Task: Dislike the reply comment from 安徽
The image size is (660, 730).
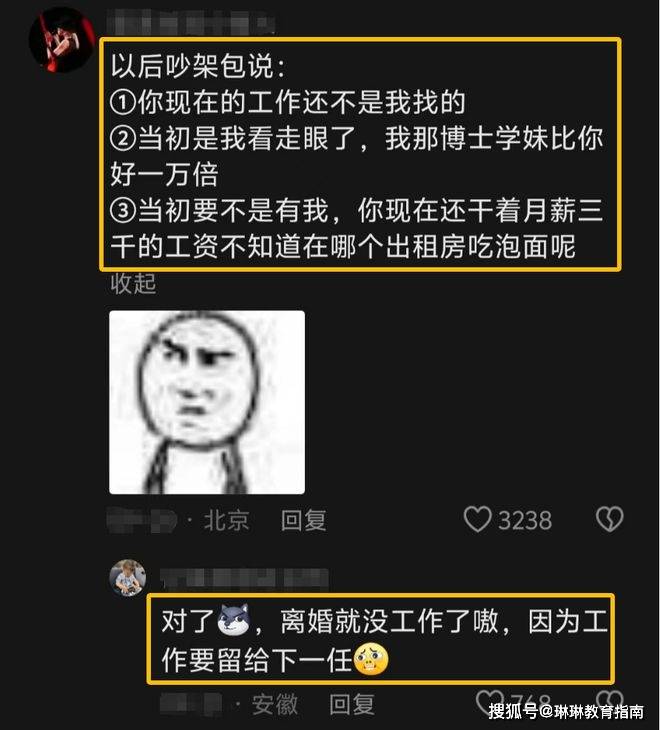Action: [x=610, y=702]
